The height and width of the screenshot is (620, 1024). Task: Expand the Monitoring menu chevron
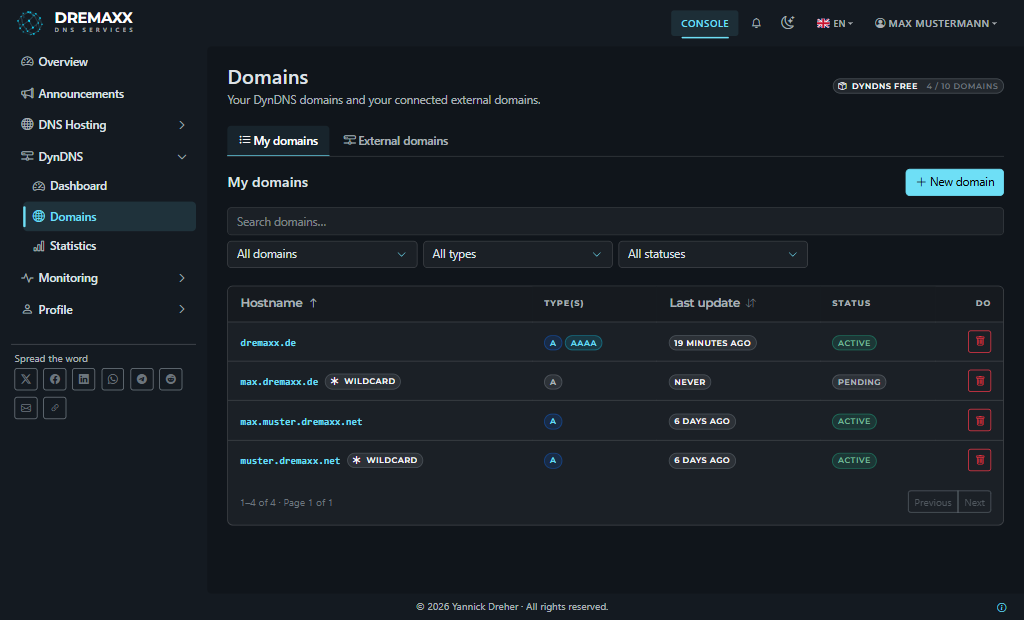(182, 278)
